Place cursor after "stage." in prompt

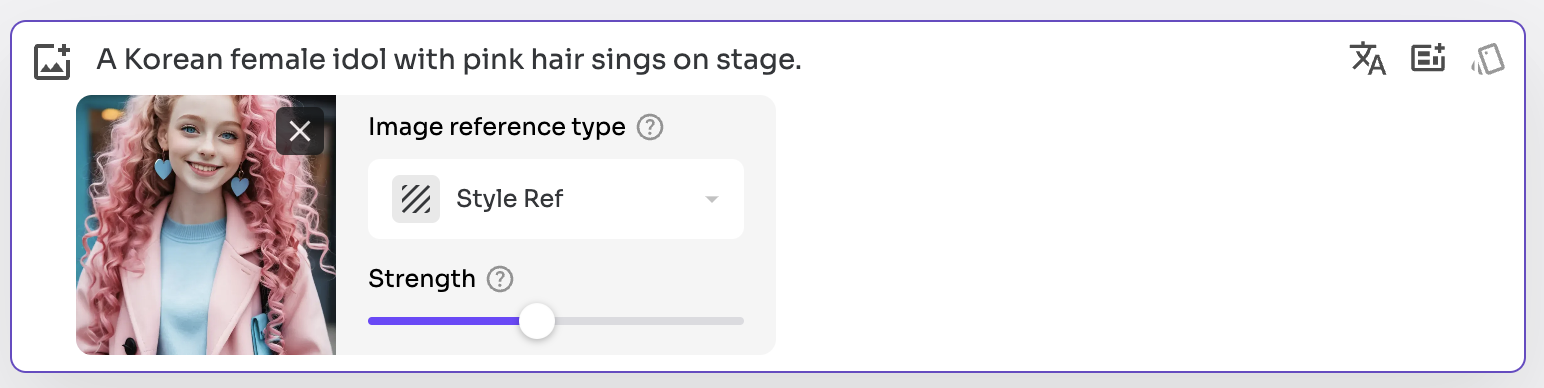click(x=804, y=60)
